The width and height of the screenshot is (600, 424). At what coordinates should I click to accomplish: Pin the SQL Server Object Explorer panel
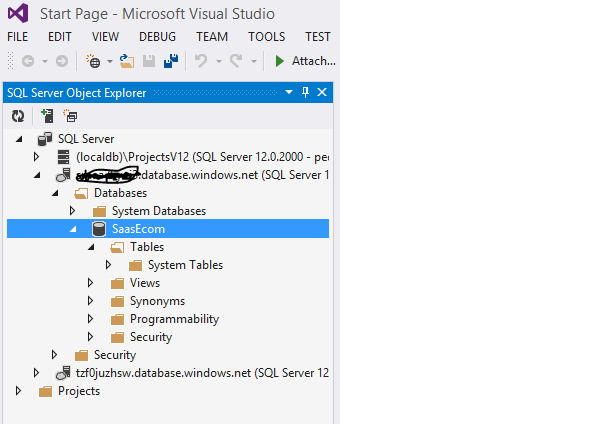click(x=305, y=92)
